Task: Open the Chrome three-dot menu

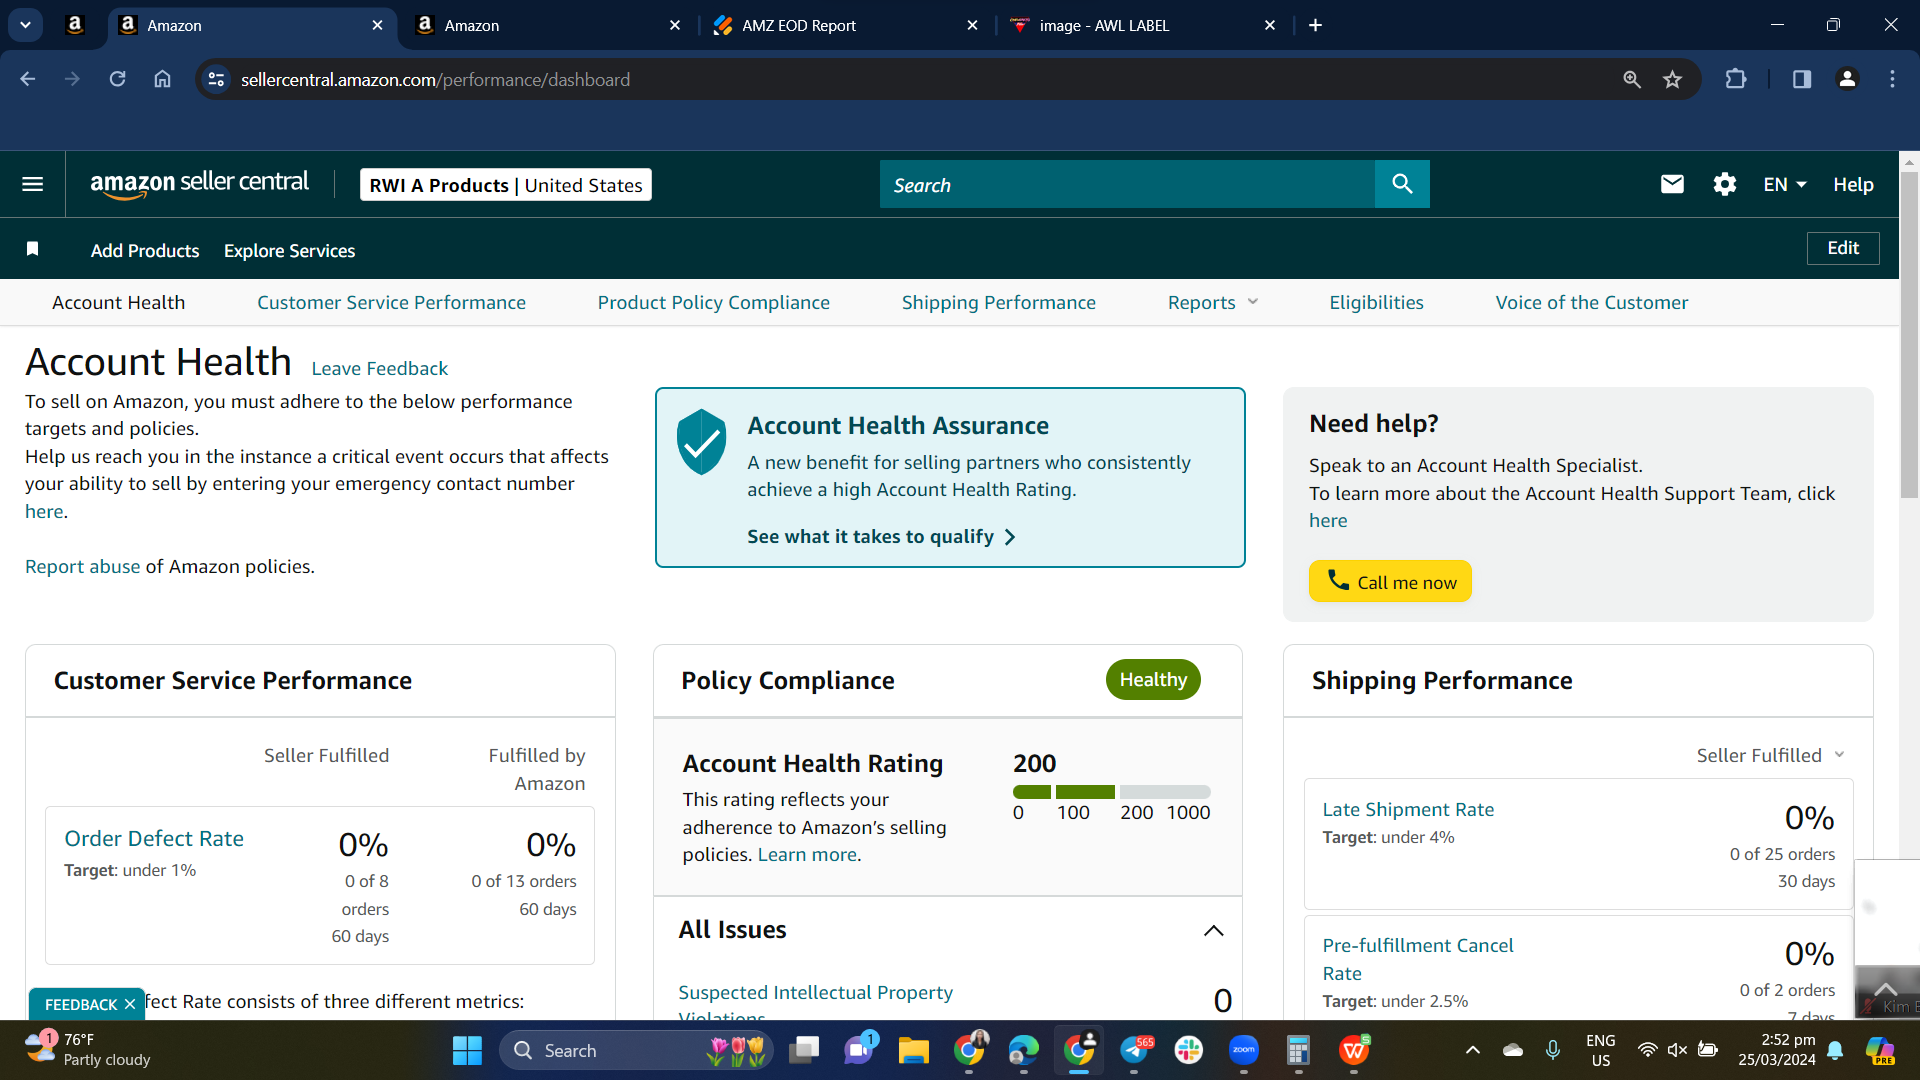Action: pos(1892,79)
